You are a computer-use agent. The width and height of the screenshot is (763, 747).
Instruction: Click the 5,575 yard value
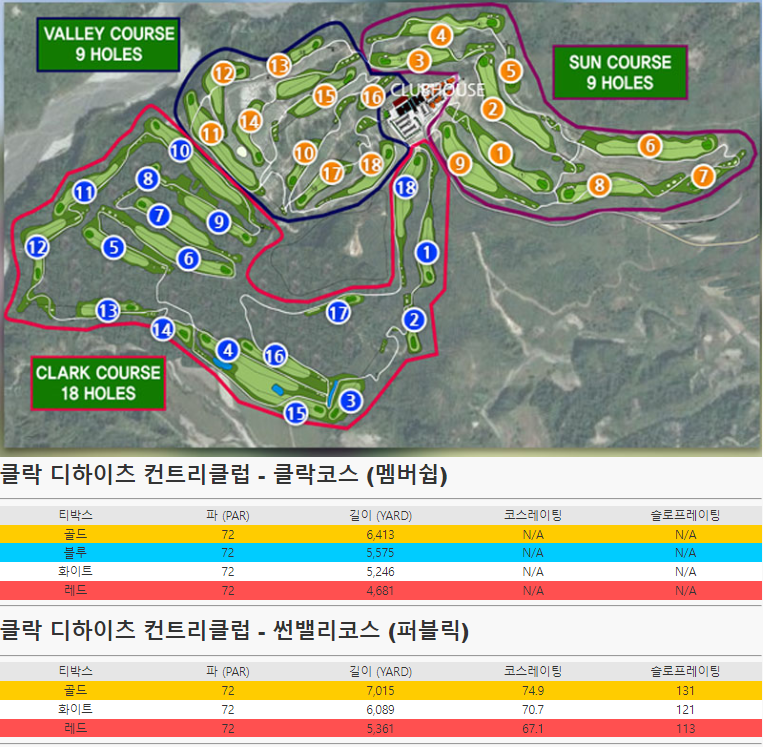pyautogui.click(x=381, y=553)
